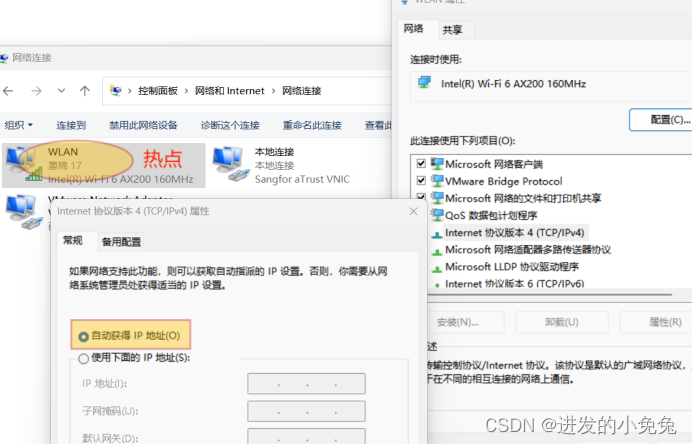Click 连接到 toolbar command

tap(71, 125)
